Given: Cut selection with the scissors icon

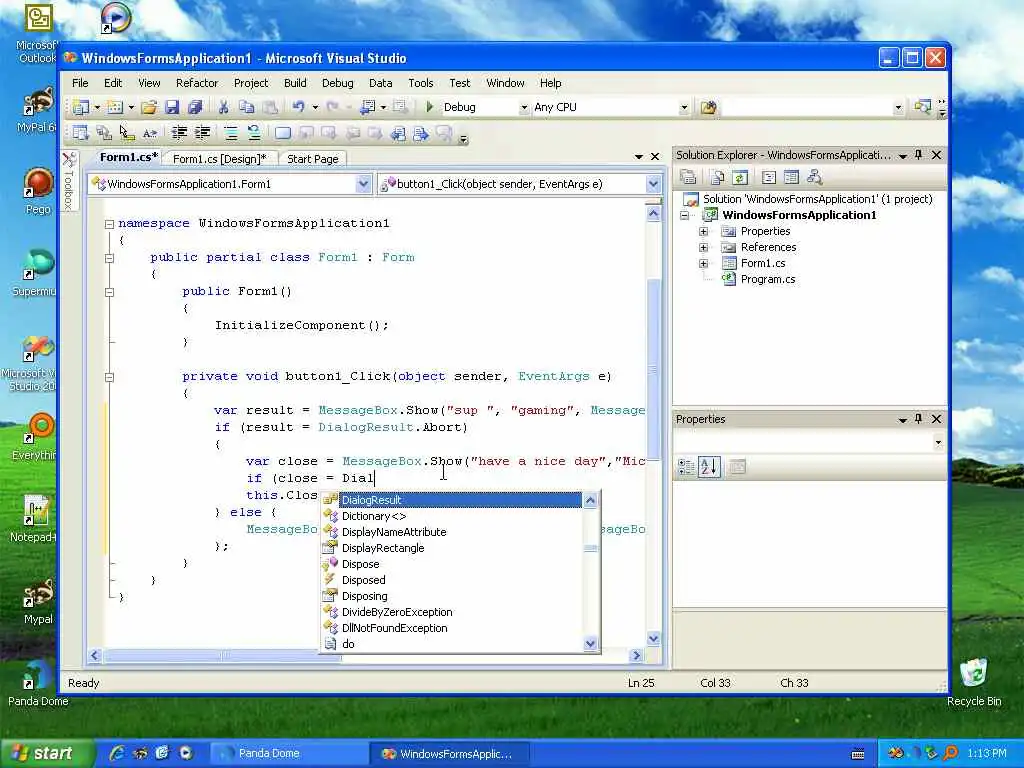Looking at the screenshot, I should tap(223, 107).
